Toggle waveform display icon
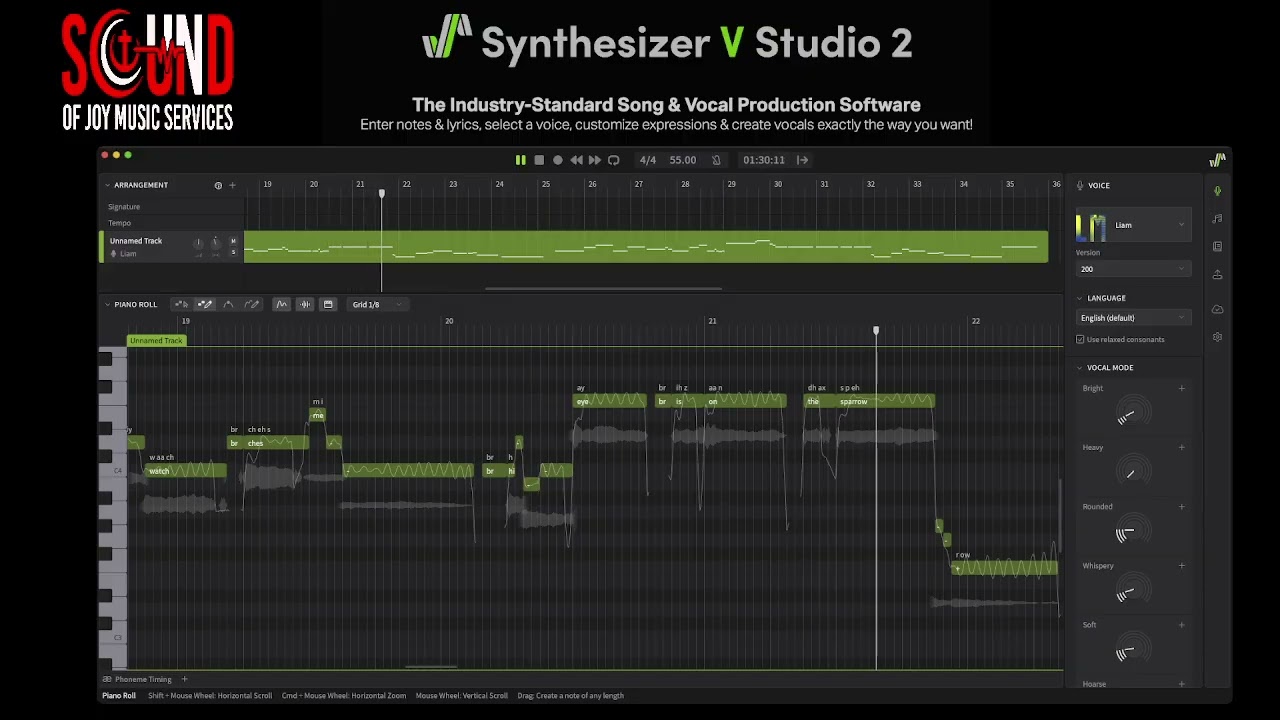The height and width of the screenshot is (720, 1280). pos(305,304)
